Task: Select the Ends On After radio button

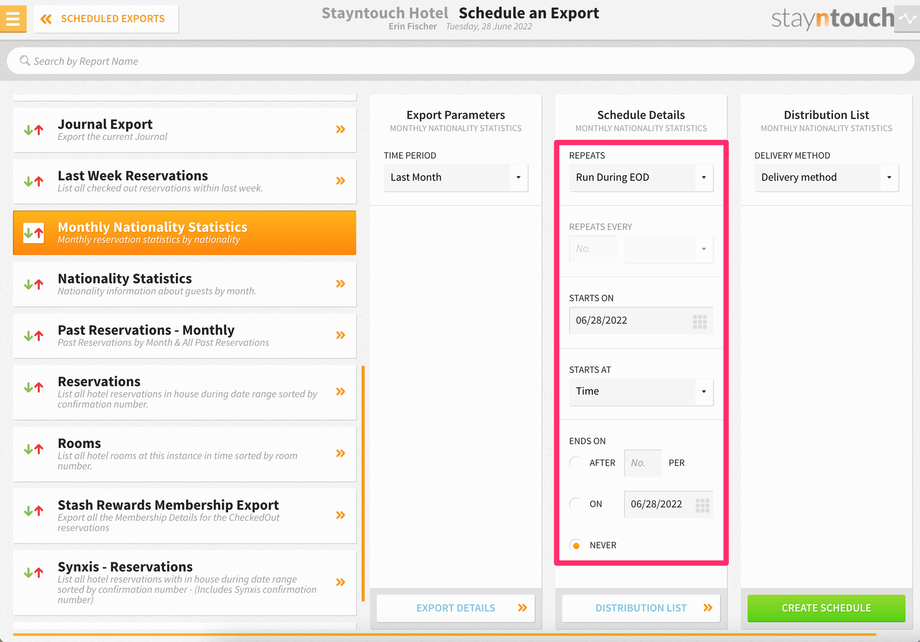Action: 576,462
